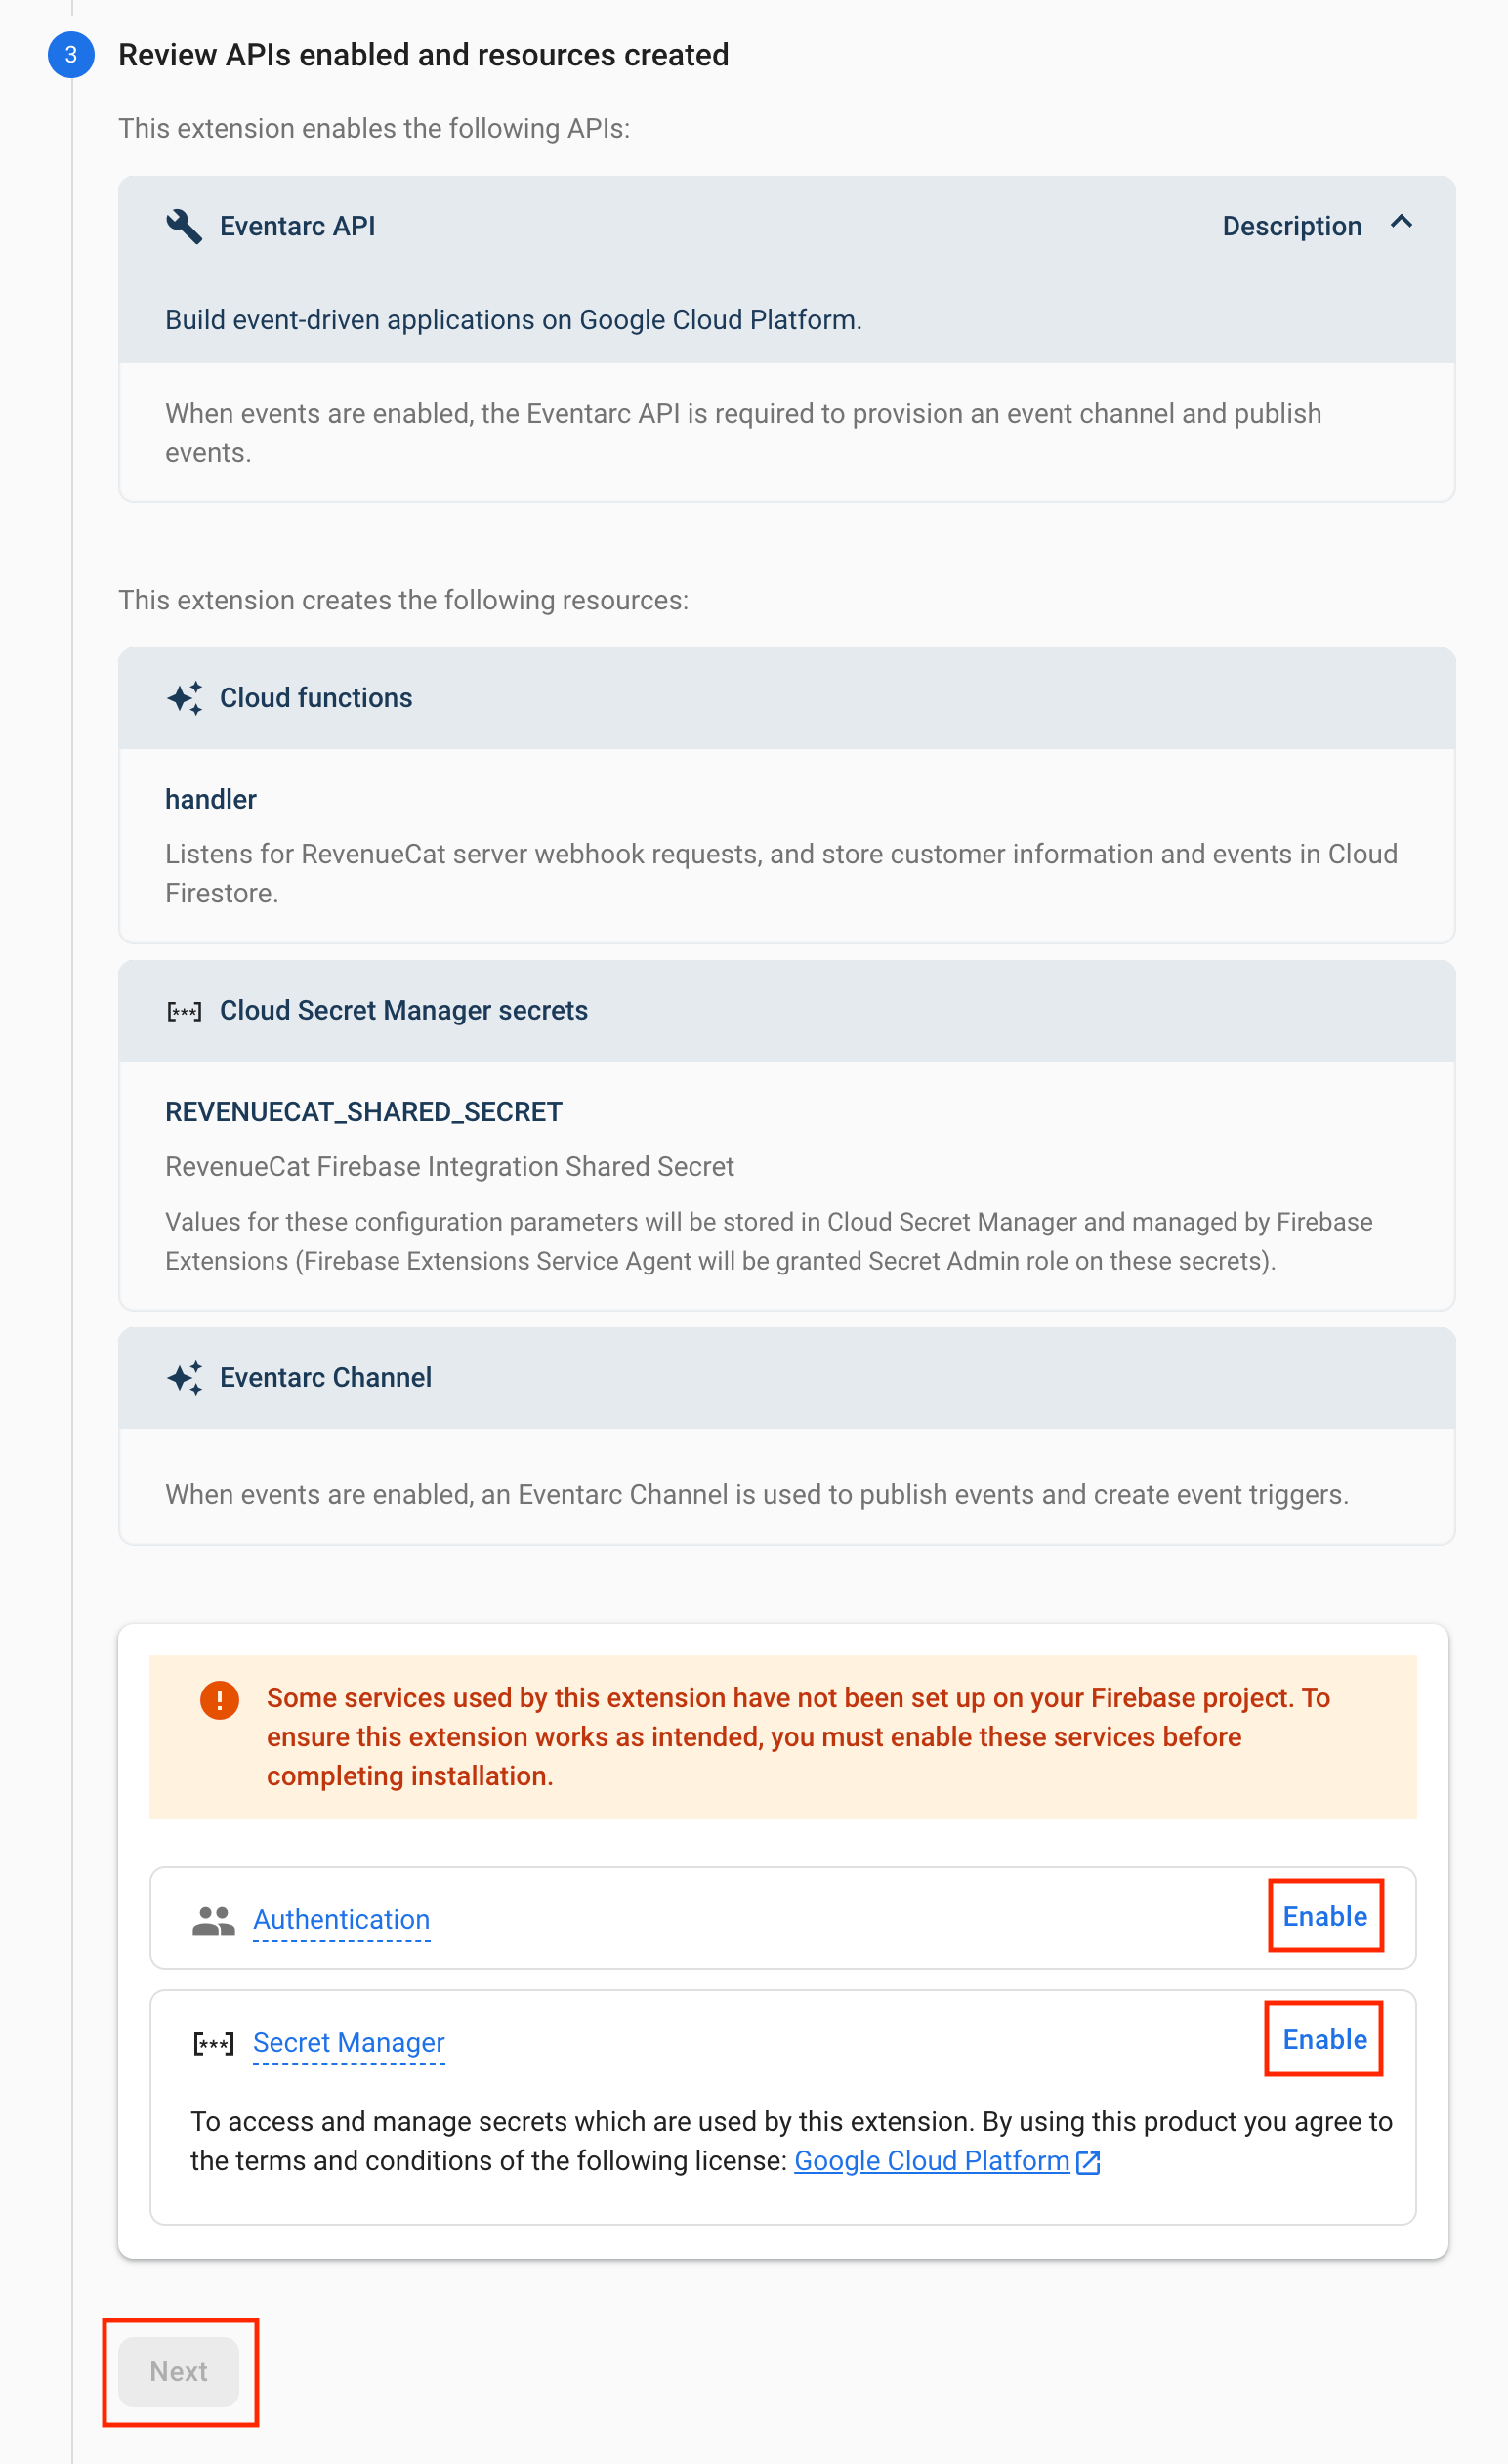Click the REVENUECAT_SHARED_SECRET name
Image resolution: width=1508 pixels, height=2464 pixels.
coord(363,1112)
